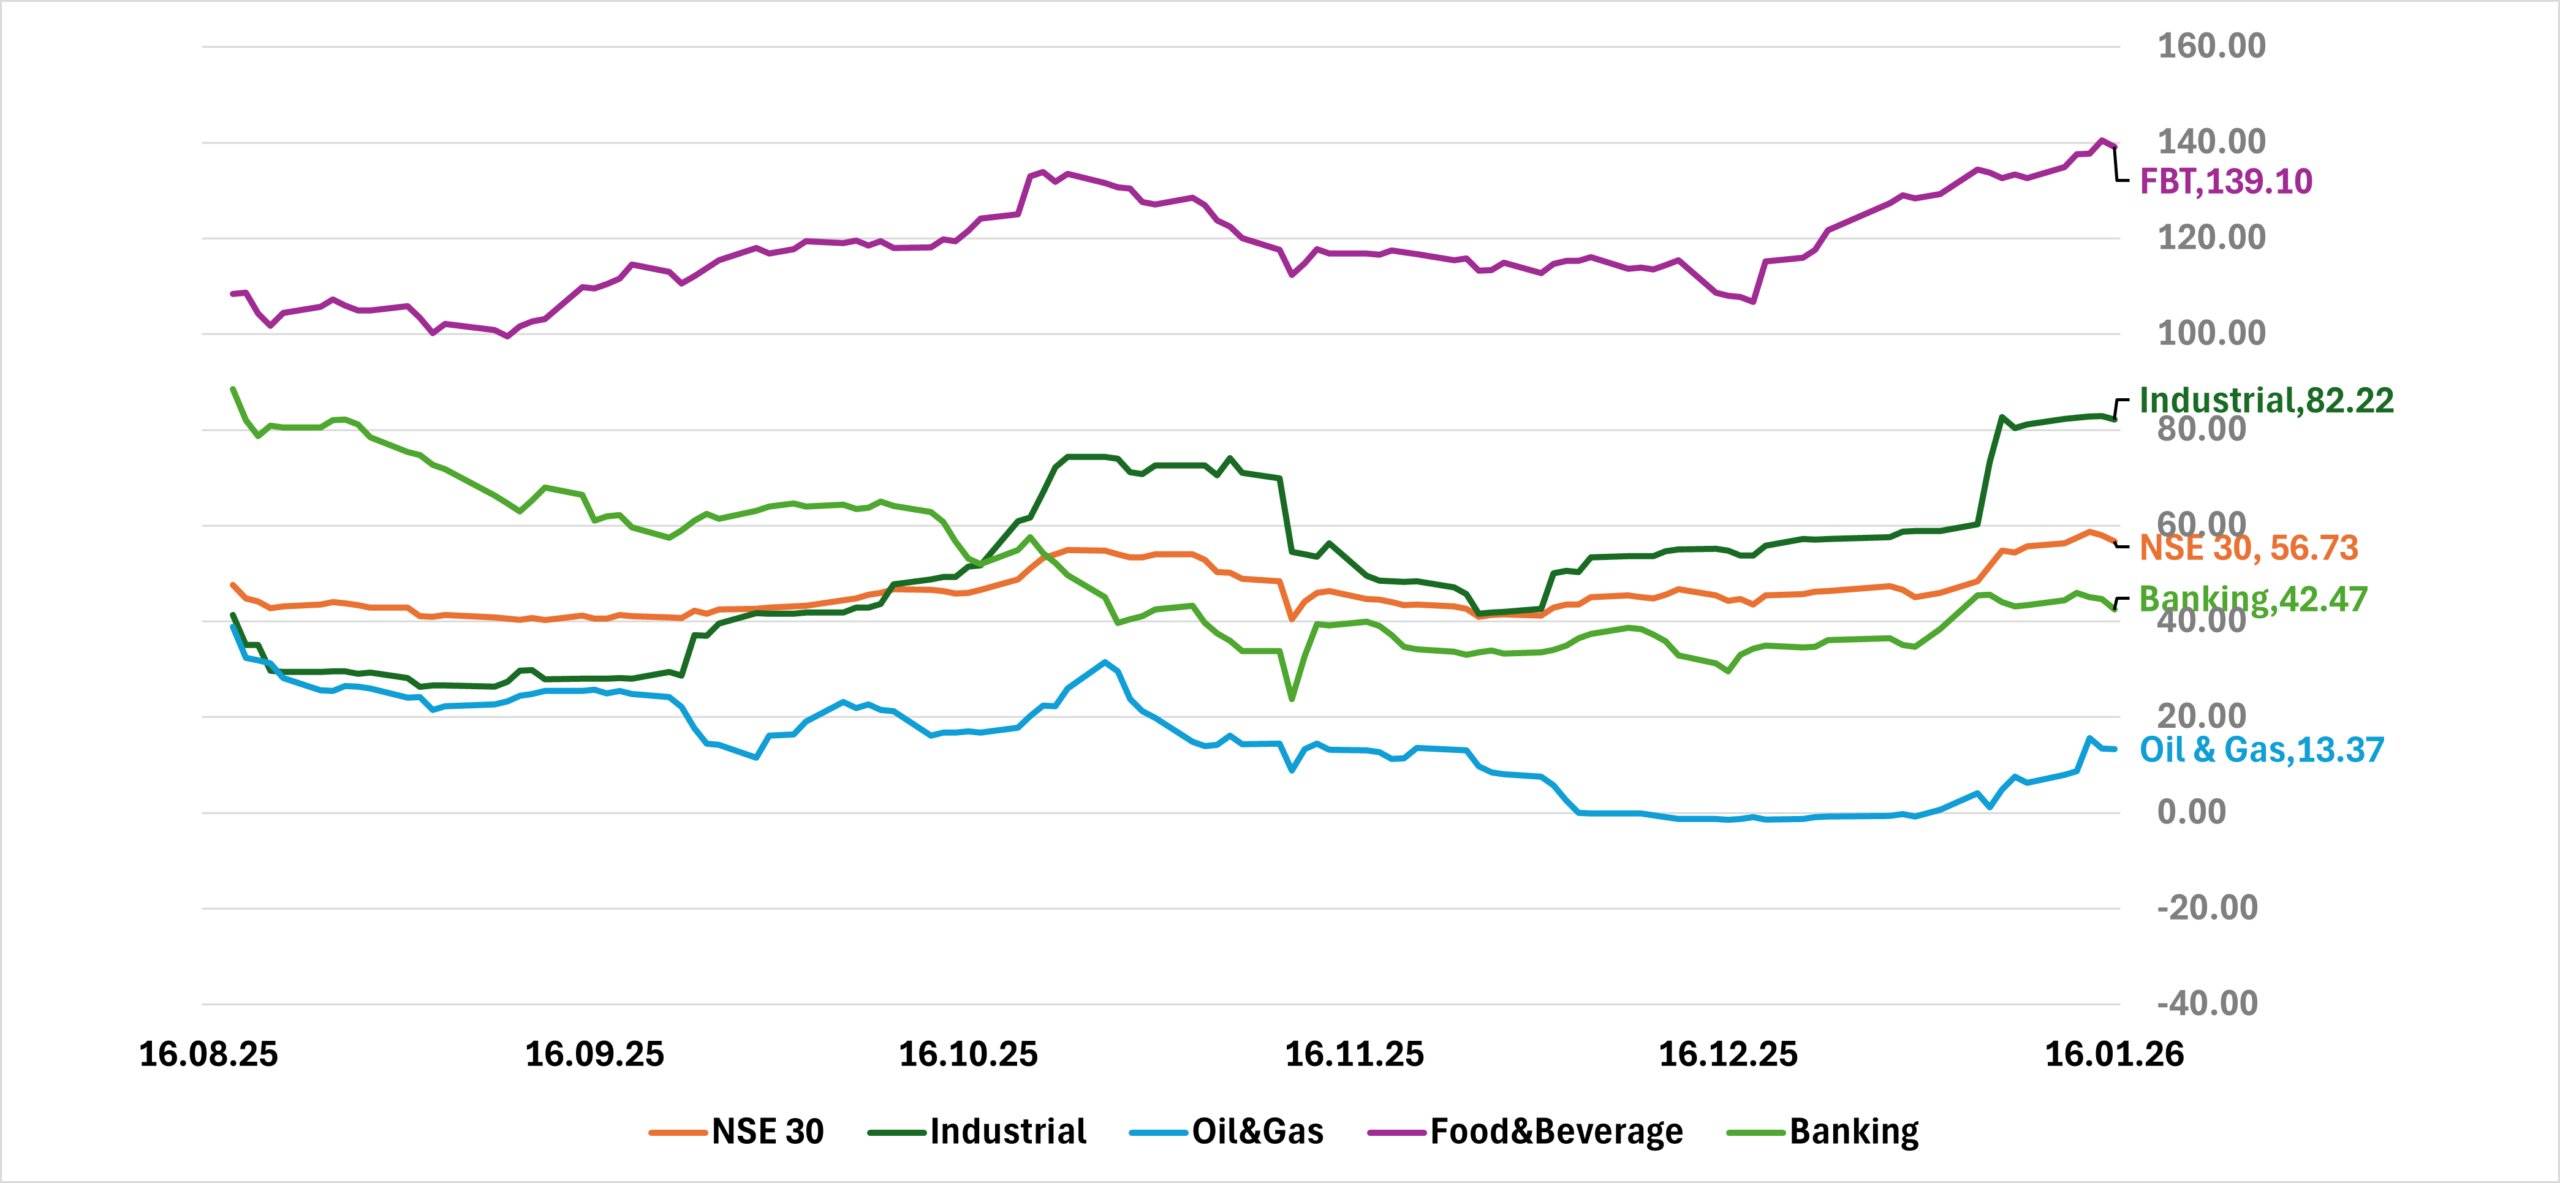
Task: Select the Oil & Gas,13.37 data label
Action: (2261, 750)
